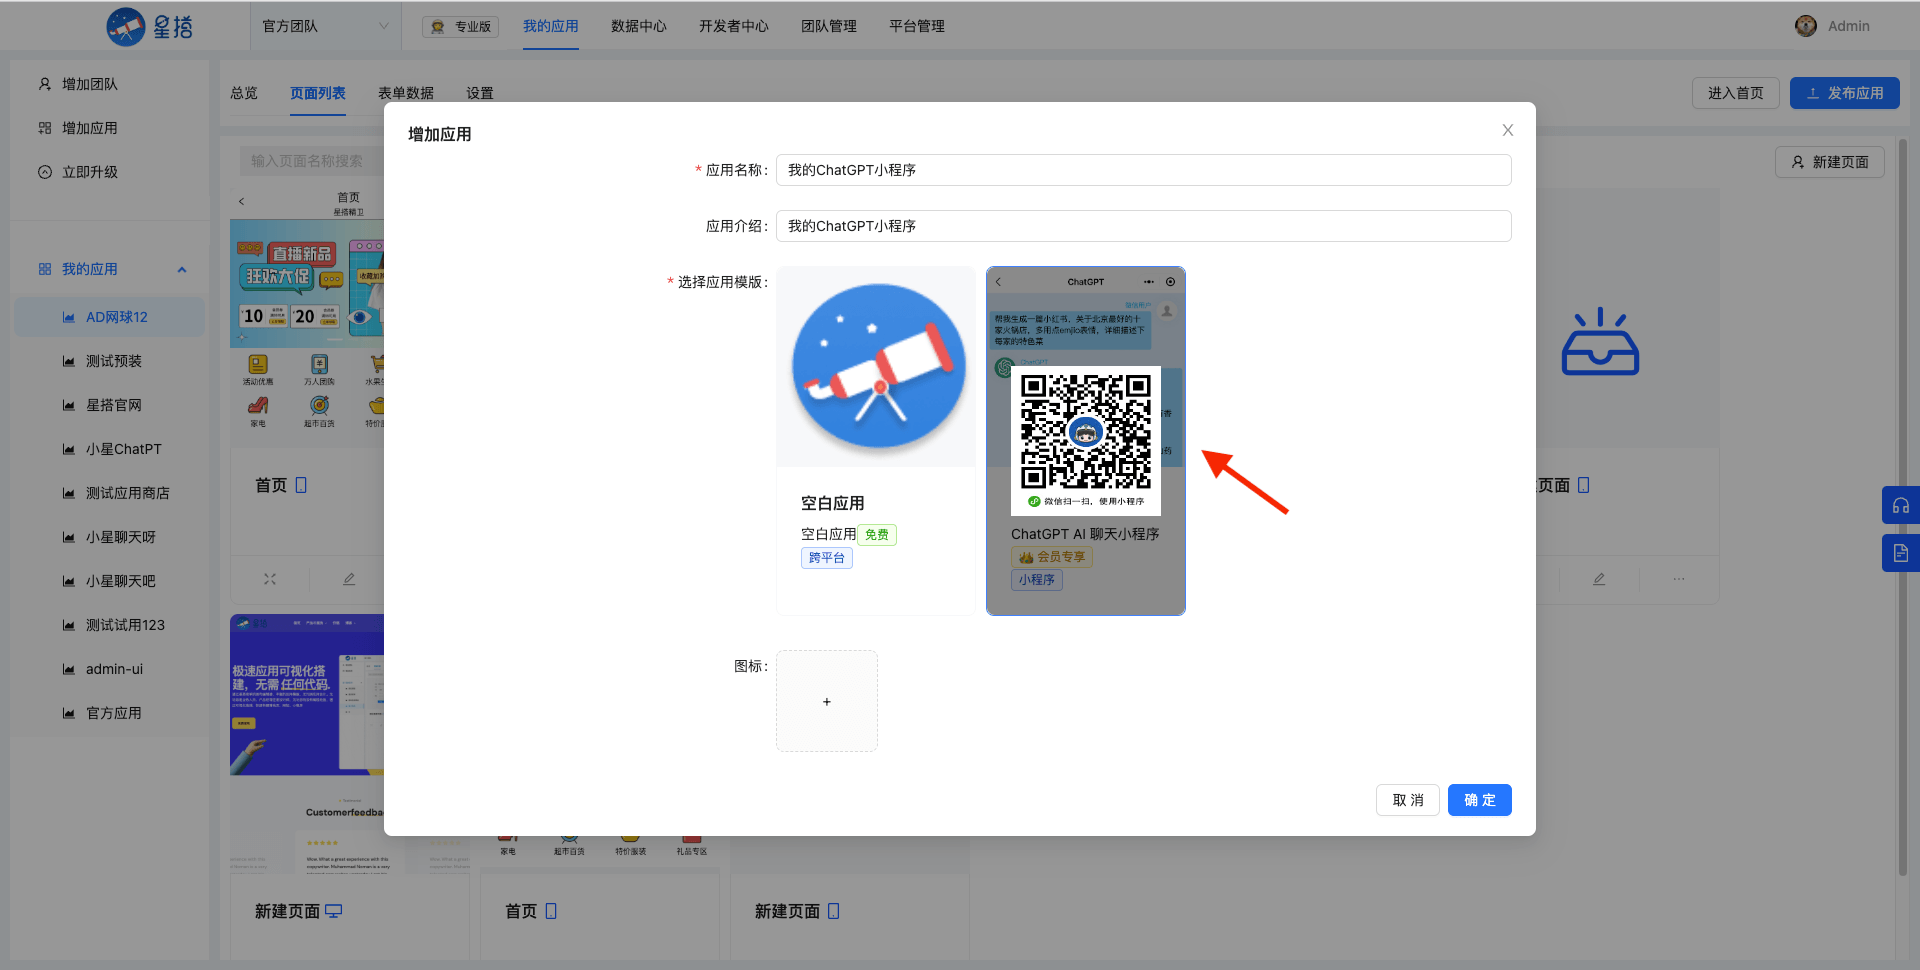1920x970 pixels.
Task: Focus the page name search field
Action: tap(311, 161)
